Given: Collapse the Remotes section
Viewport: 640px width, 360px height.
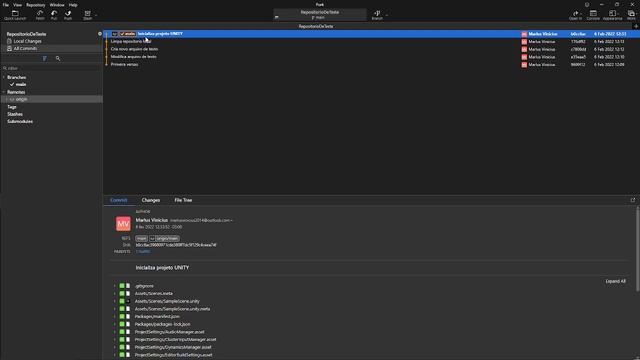Looking at the screenshot, I should click(x=4, y=92).
